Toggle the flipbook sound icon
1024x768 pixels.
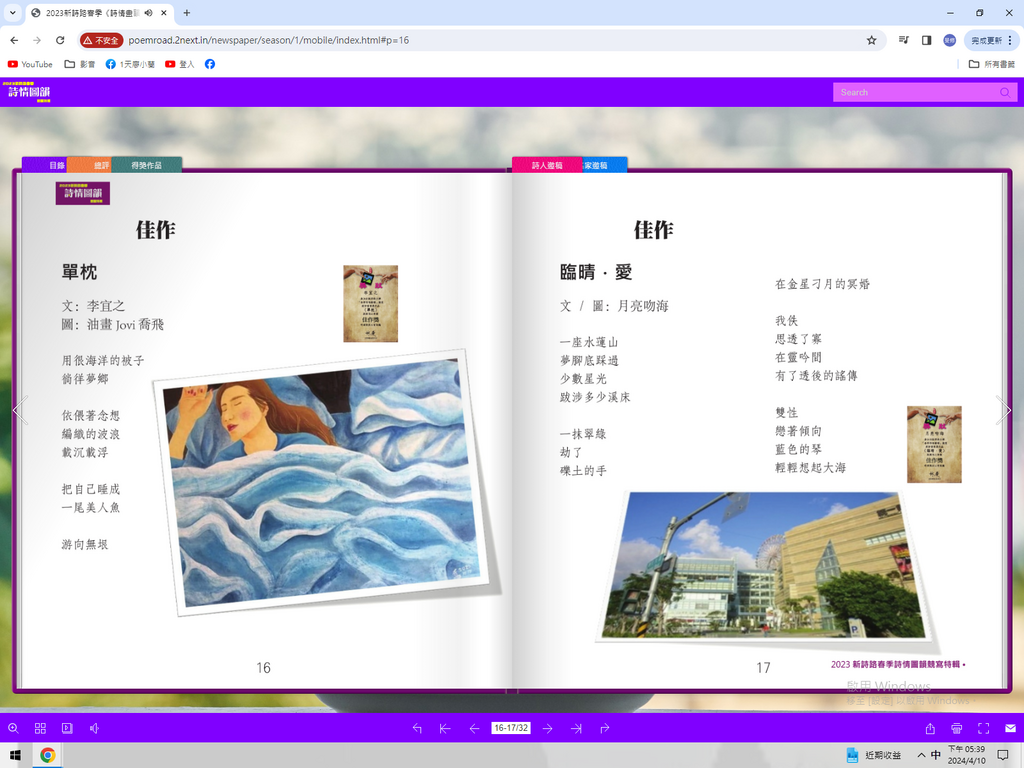(94, 728)
